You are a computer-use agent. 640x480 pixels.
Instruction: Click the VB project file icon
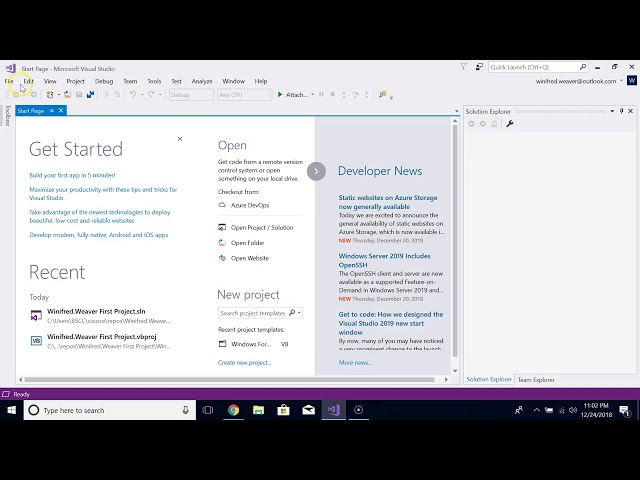click(36, 341)
